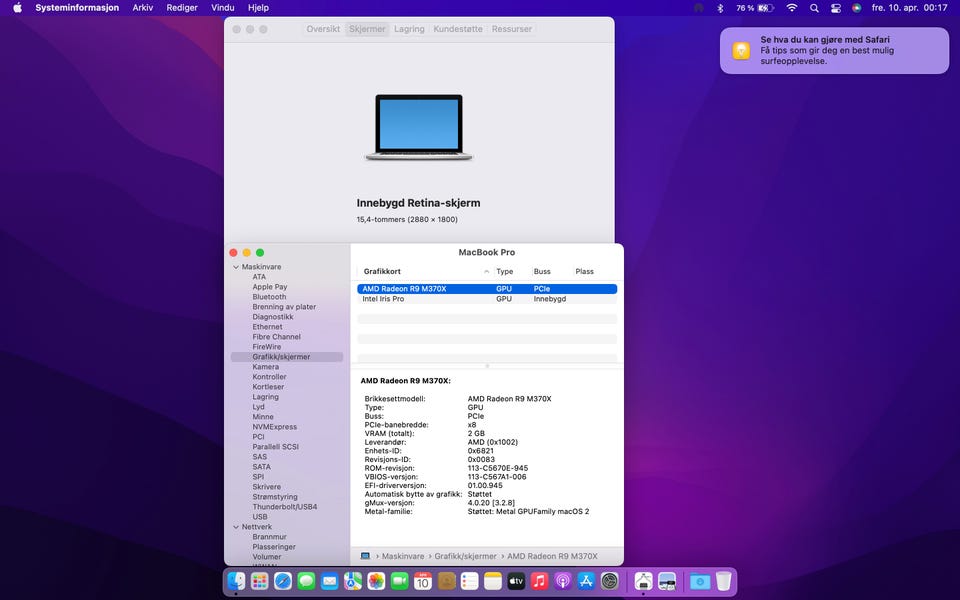Select the Skjermer tab
960x600 pixels.
[367, 29]
